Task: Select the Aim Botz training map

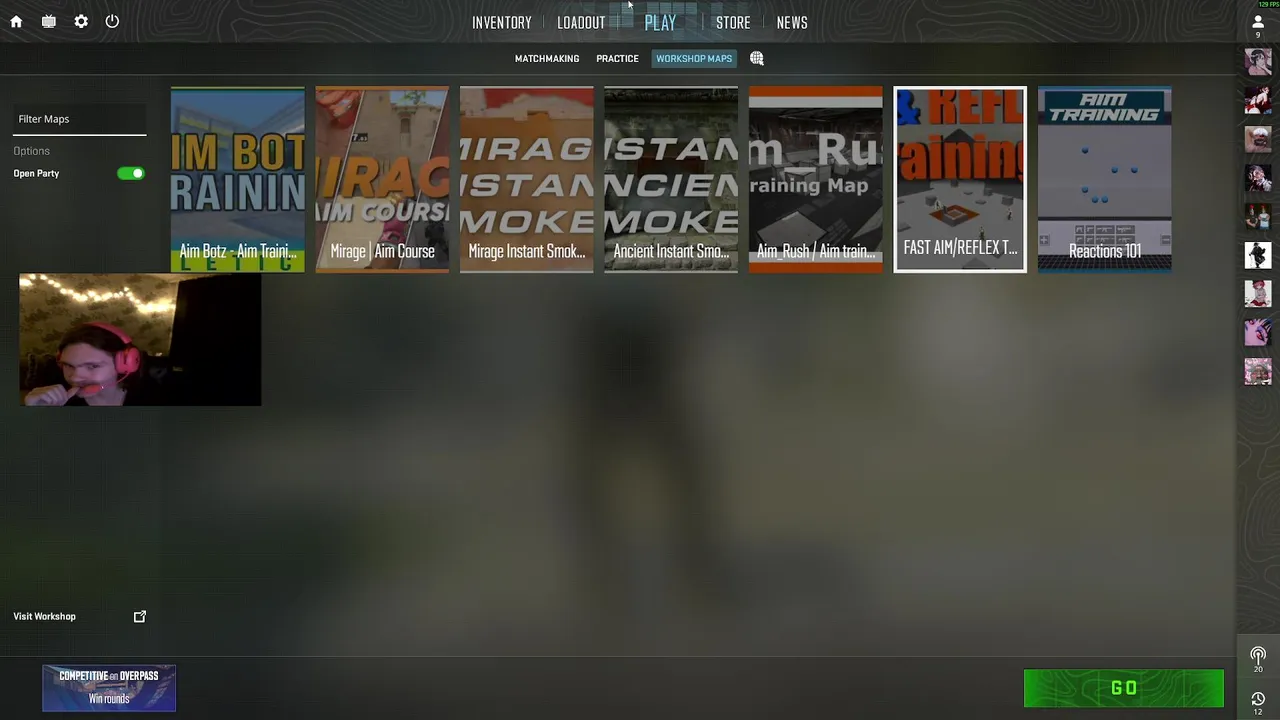Action: click(238, 179)
